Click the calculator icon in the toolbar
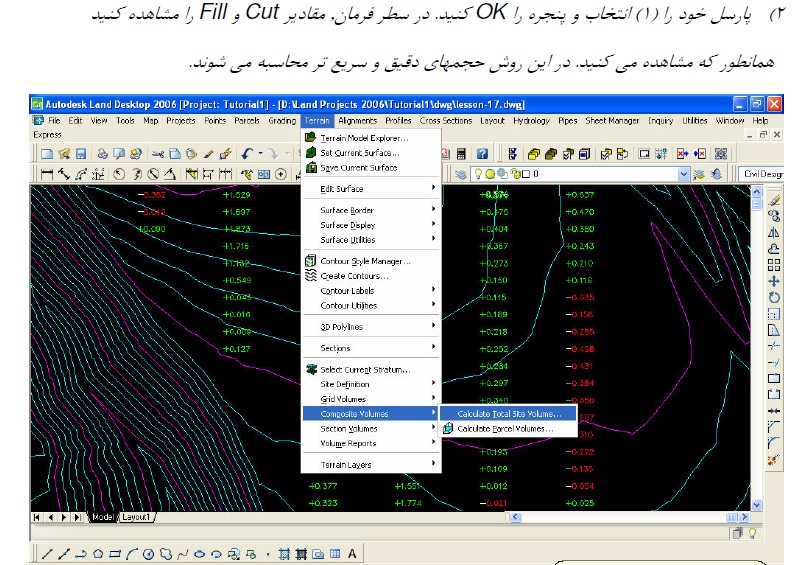Image resolution: width=800 pixels, height=565 pixels. tap(461, 154)
